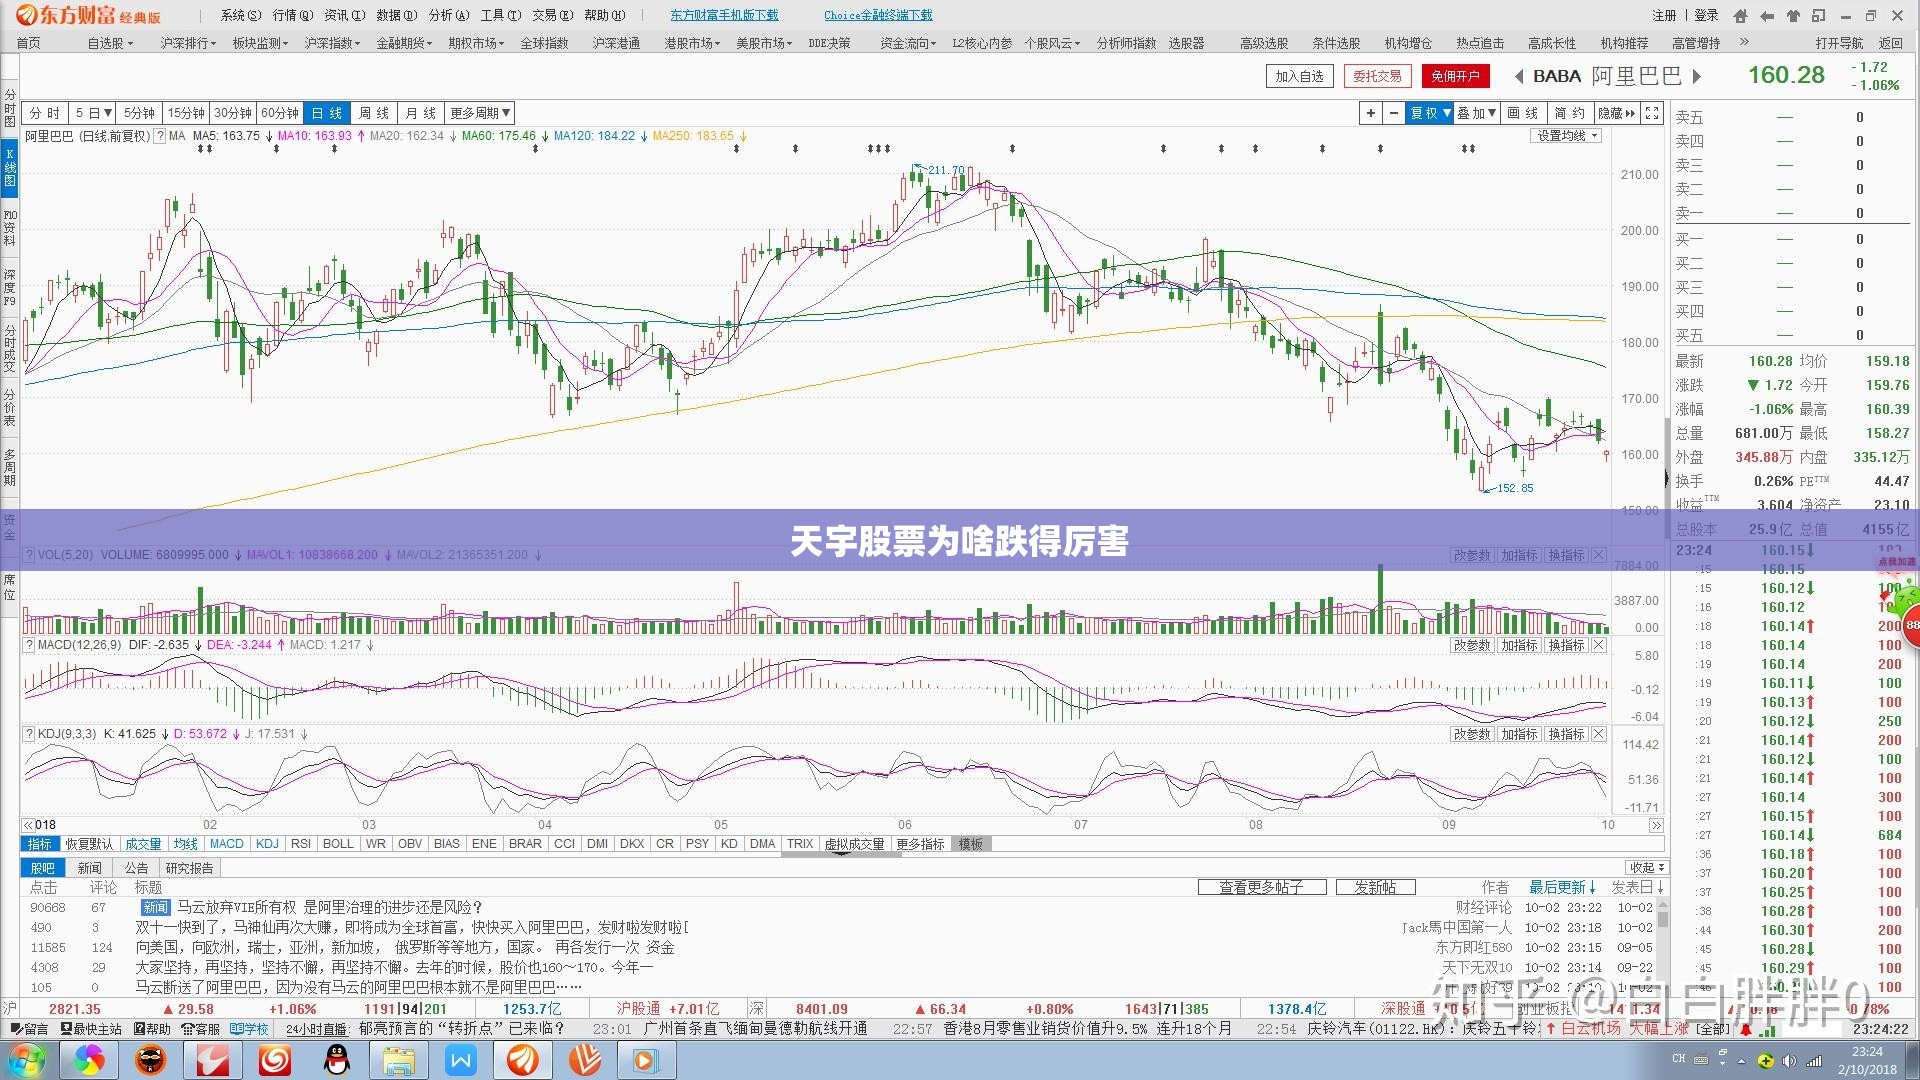Open help icon beside 阿里巴巴(日线,前复权)
The width and height of the screenshot is (1920, 1080).
pos(159,136)
